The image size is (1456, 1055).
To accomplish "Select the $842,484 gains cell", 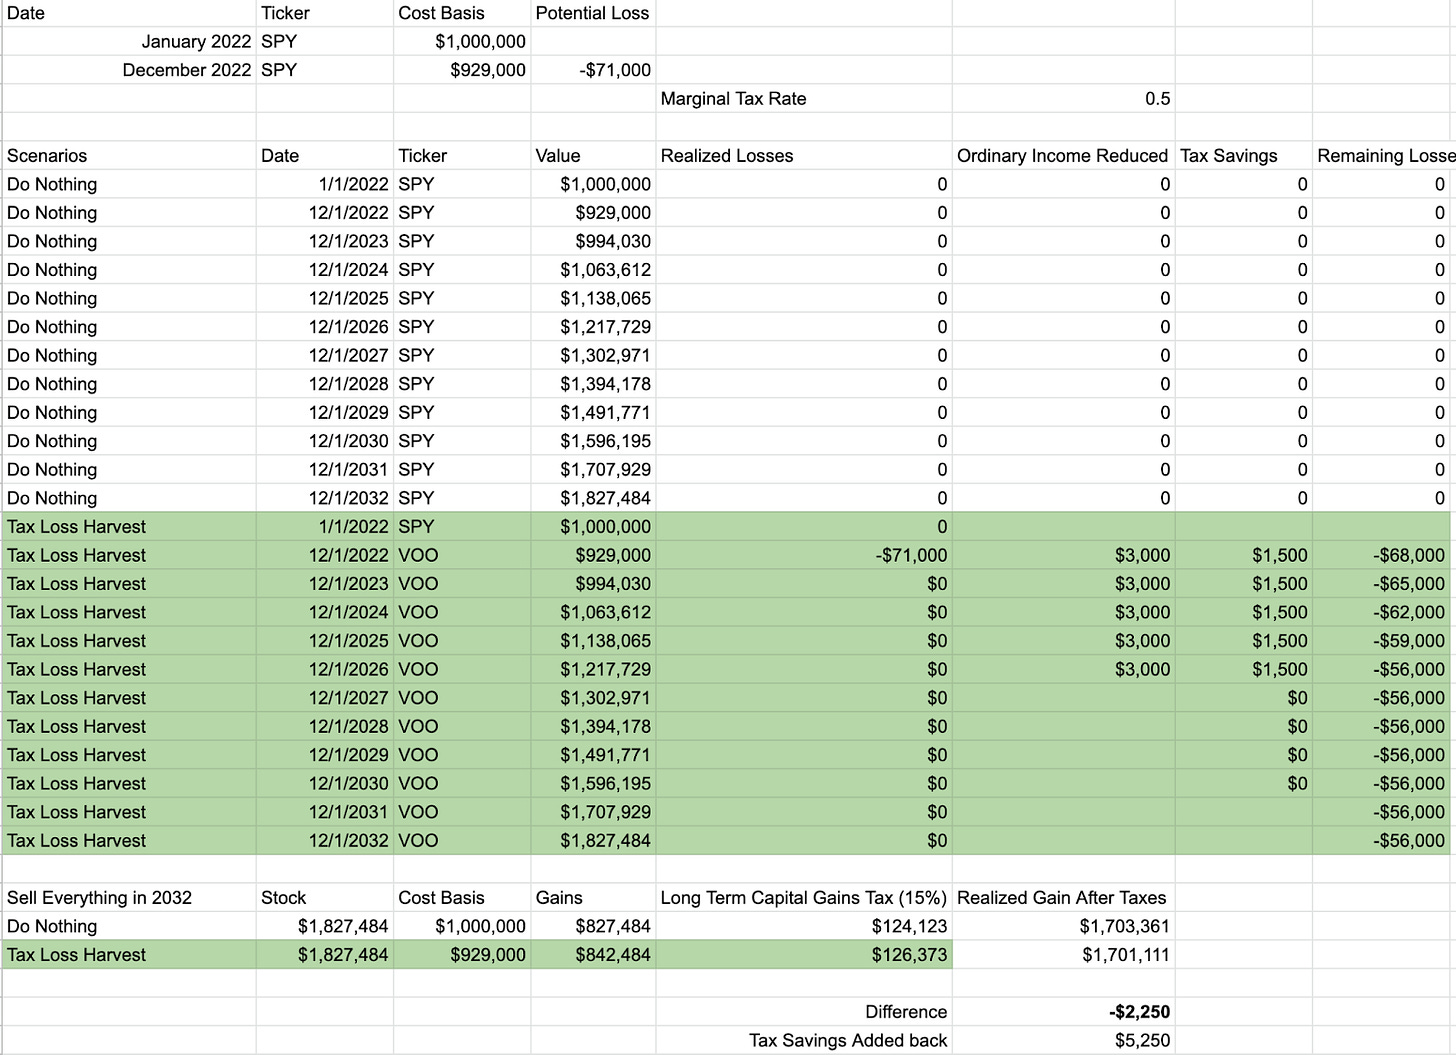I will pyautogui.click(x=594, y=955).
